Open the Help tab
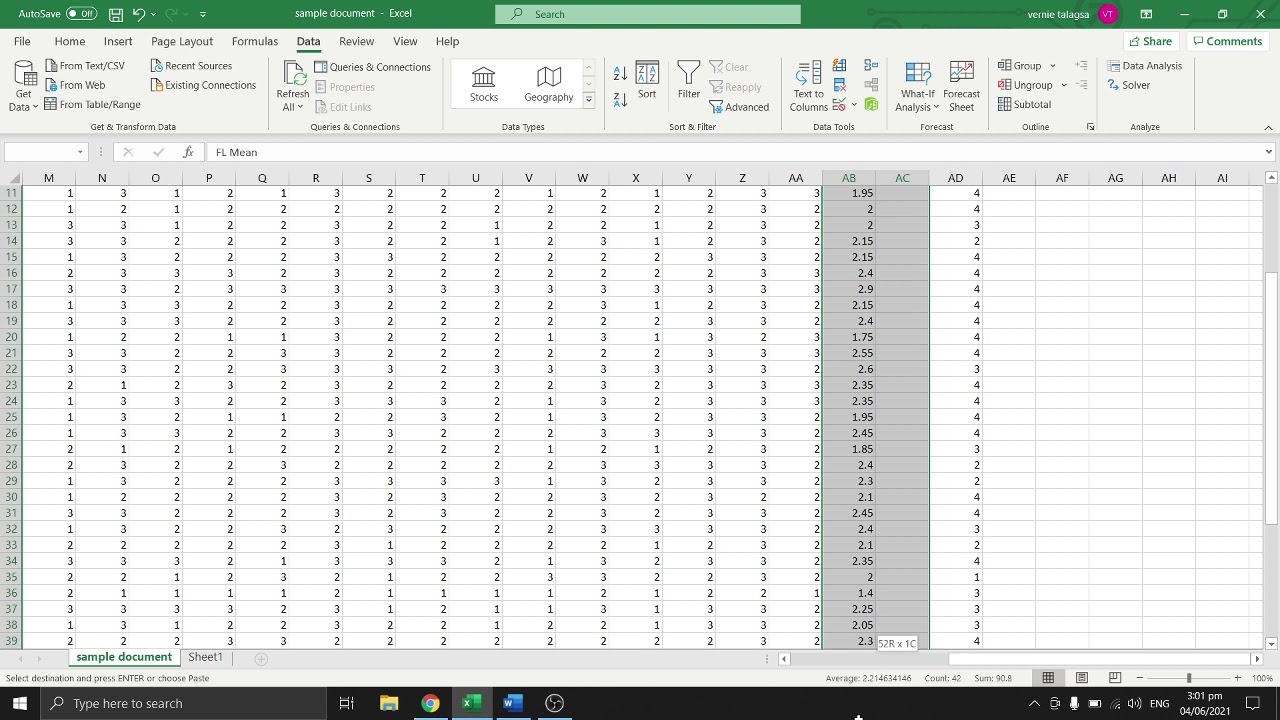The image size is (1280, 720). pyautogui.click(x=447, y=41)
